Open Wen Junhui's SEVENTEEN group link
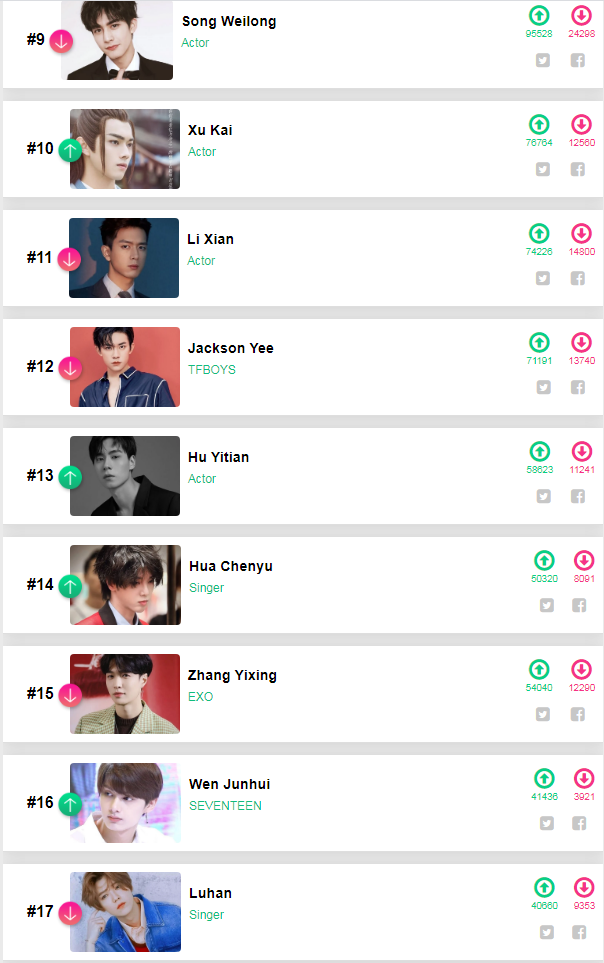This screenshot has height=963, width=604. [225, 806]
